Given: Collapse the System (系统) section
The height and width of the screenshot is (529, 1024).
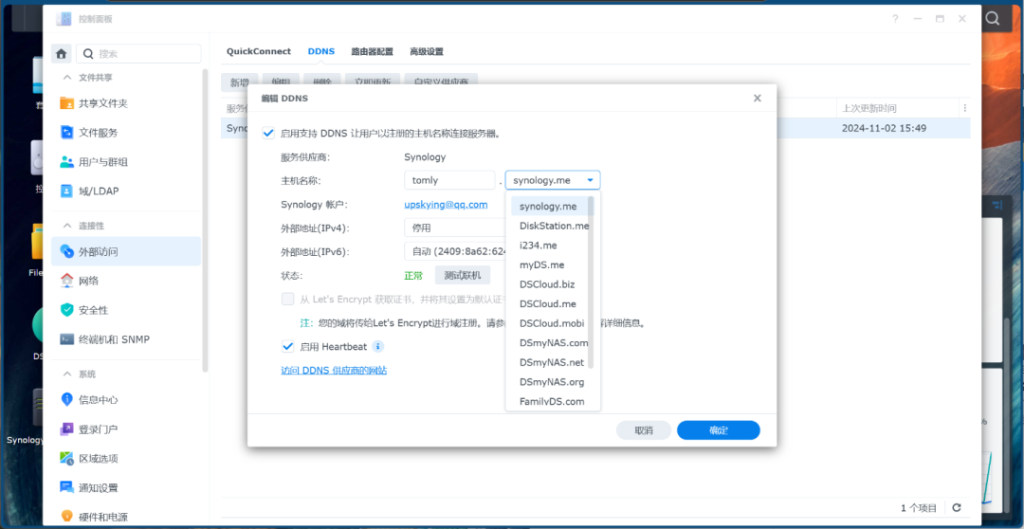Looking at the screenshot, I should [x=66, y=374].
